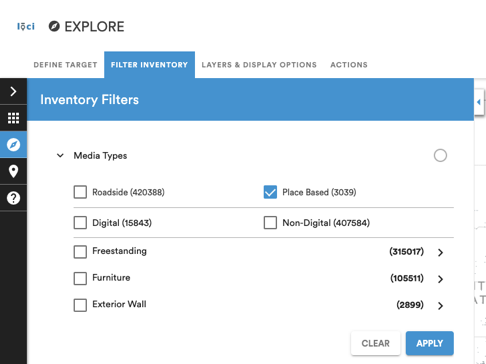The width and height of the screenshot is (486, 364).
Task: Click the Furniture count (105511)
Action: (407, 278)
